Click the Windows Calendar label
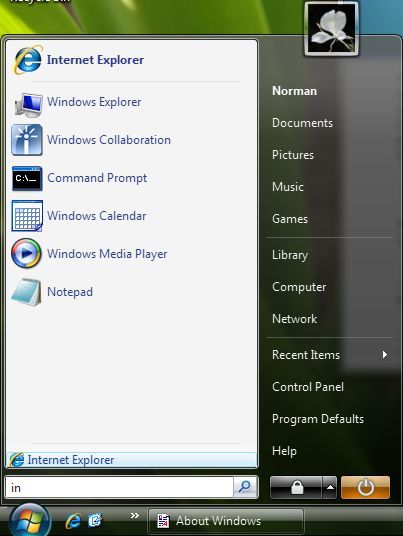Image resolution: width=403 pixels, height=536 pixels. click(97, 216)
